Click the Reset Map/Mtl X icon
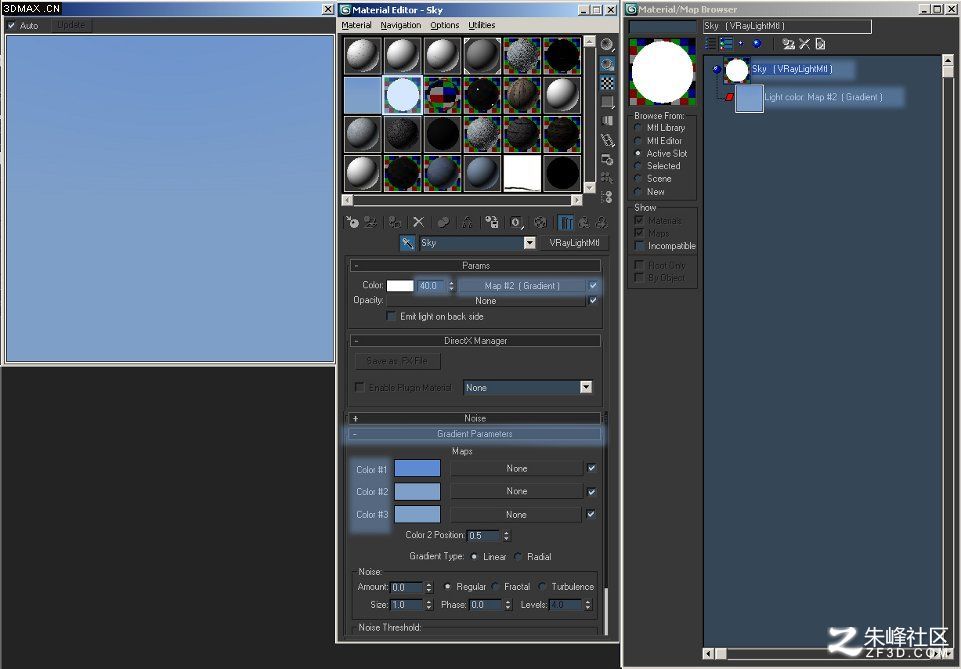Image resolution: width=961 pixels, height=669 pixels. click(419, 222)
